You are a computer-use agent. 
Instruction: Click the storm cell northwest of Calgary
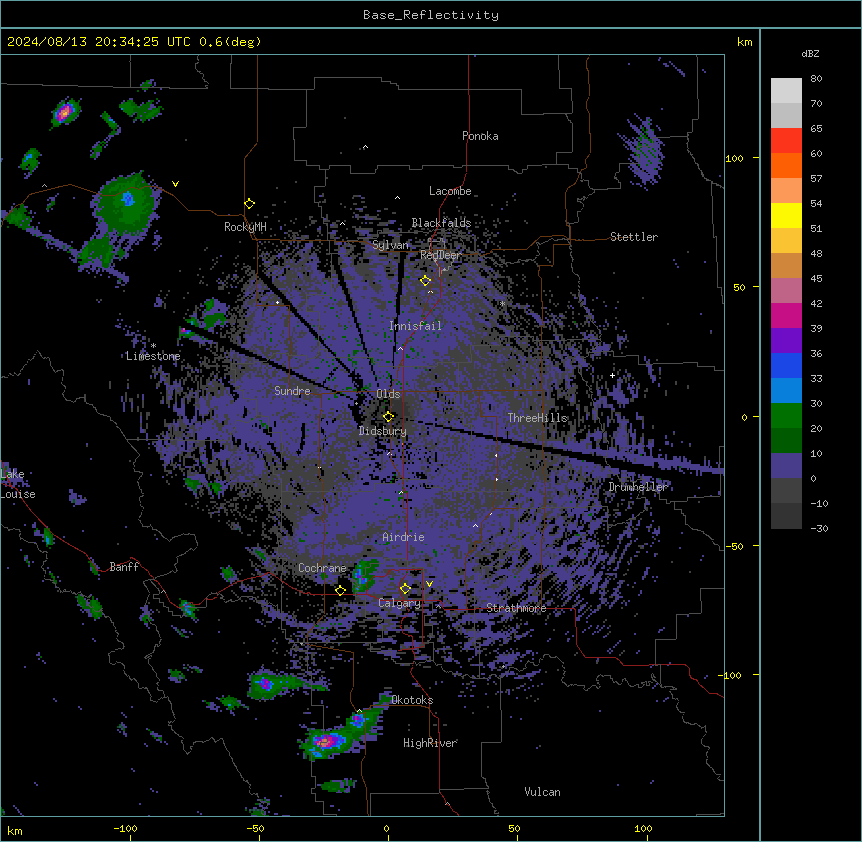click(x=363, y=575)
